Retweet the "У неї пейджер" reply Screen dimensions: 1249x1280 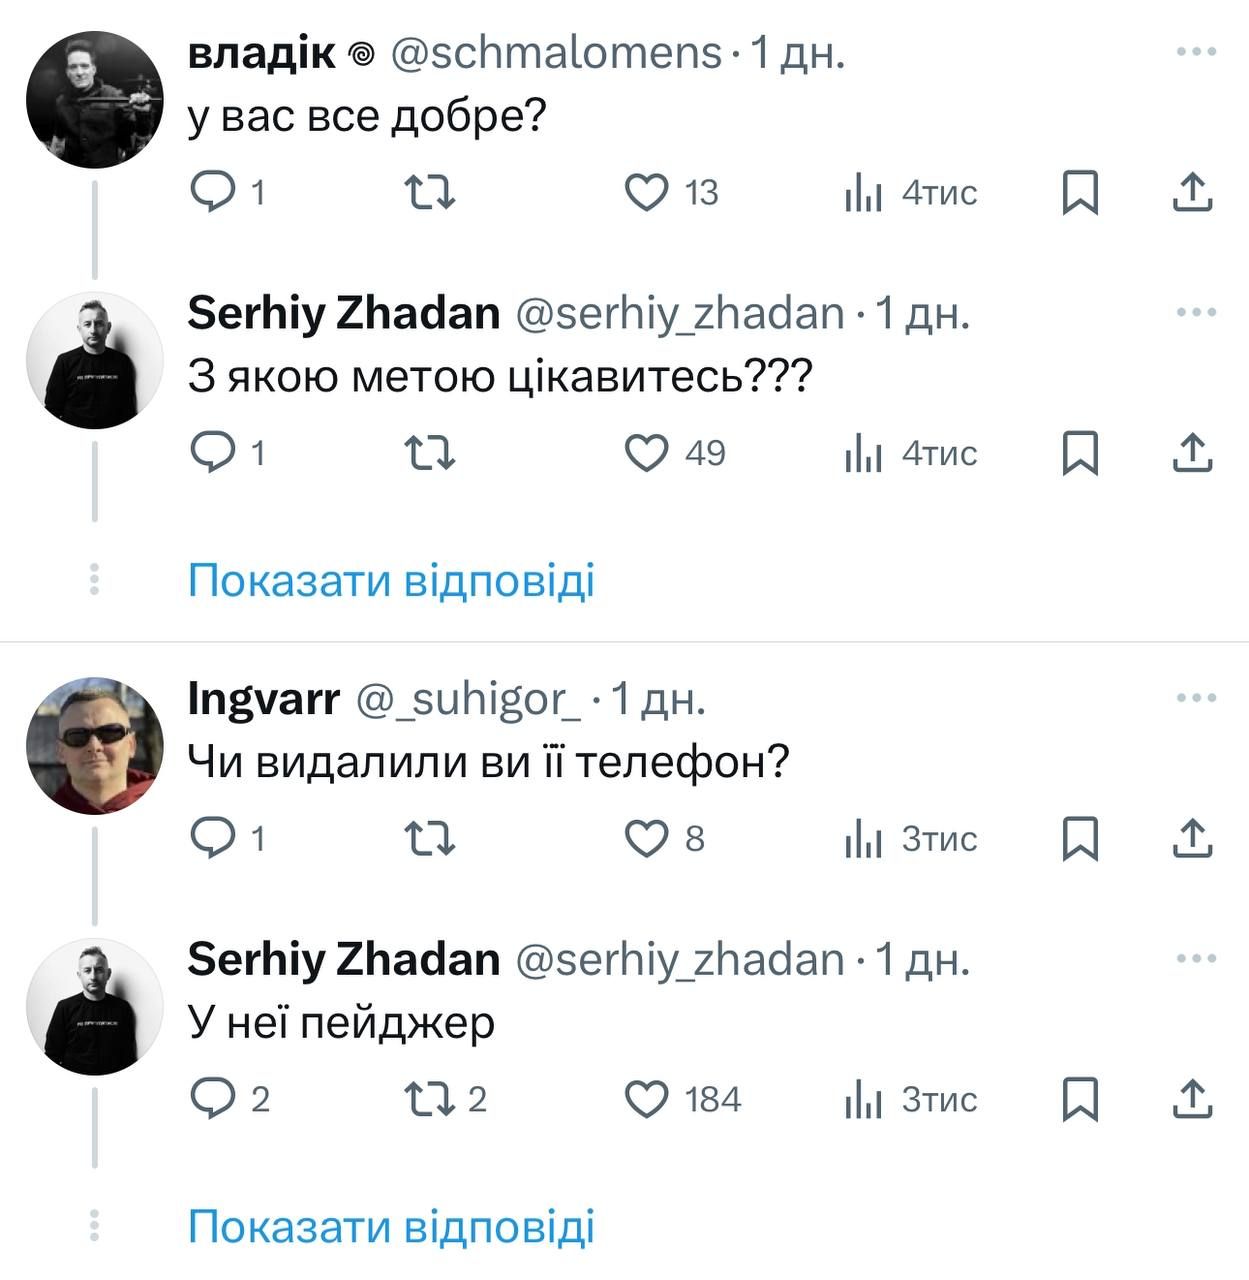click(x=430, y=1099)
